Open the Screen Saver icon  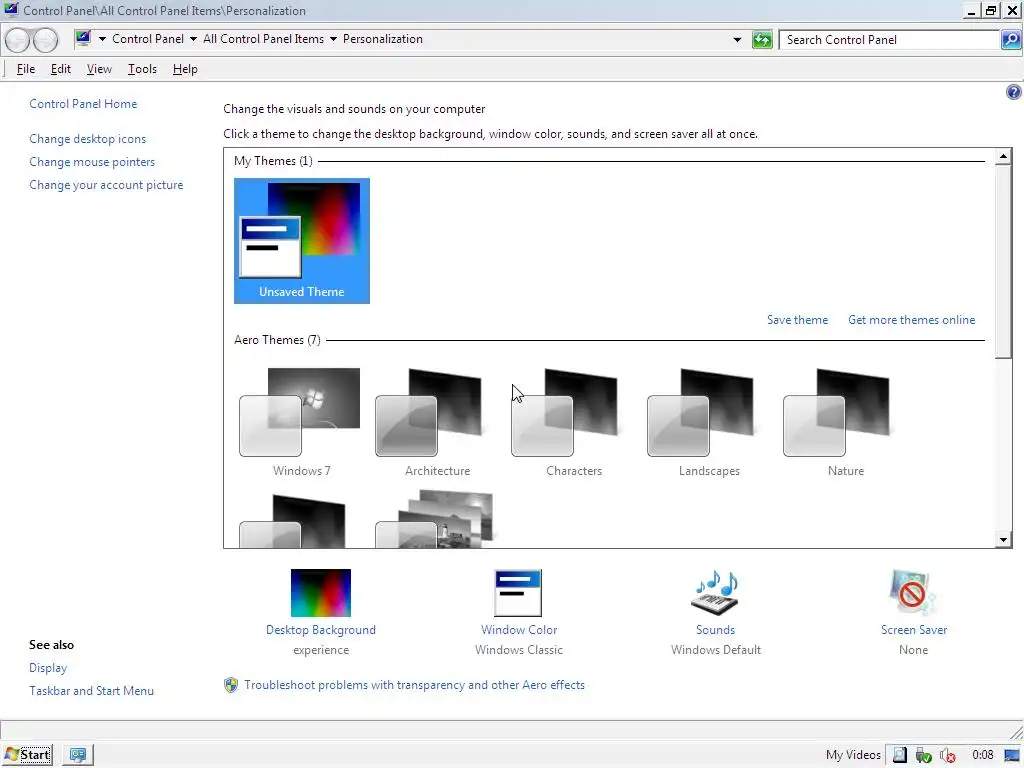click(x=912, y=593)
